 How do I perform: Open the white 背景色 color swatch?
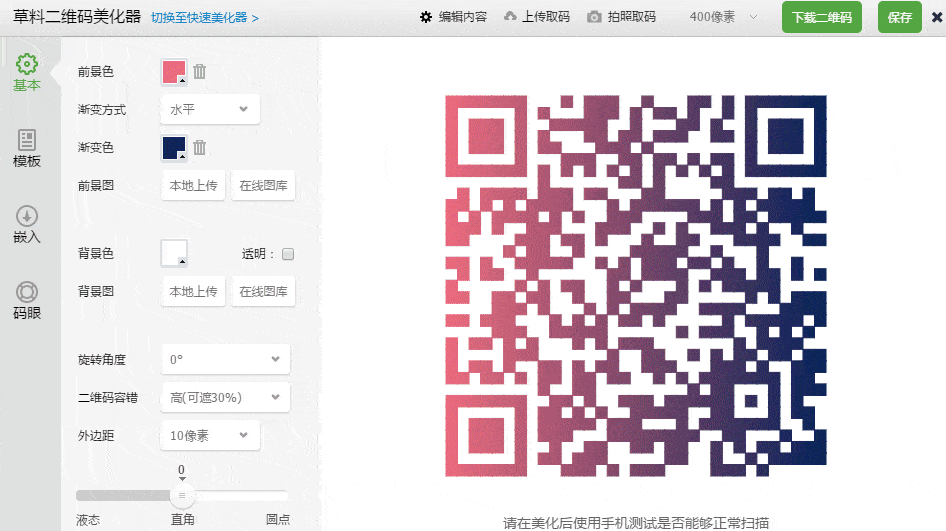(174, 253)
